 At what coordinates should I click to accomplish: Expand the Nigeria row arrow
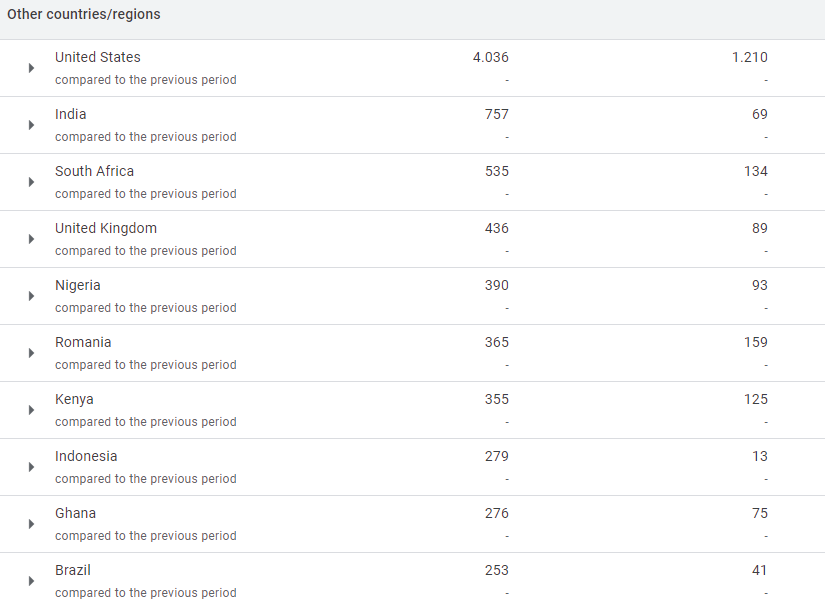pyautogui.click(x=31, y=296)
